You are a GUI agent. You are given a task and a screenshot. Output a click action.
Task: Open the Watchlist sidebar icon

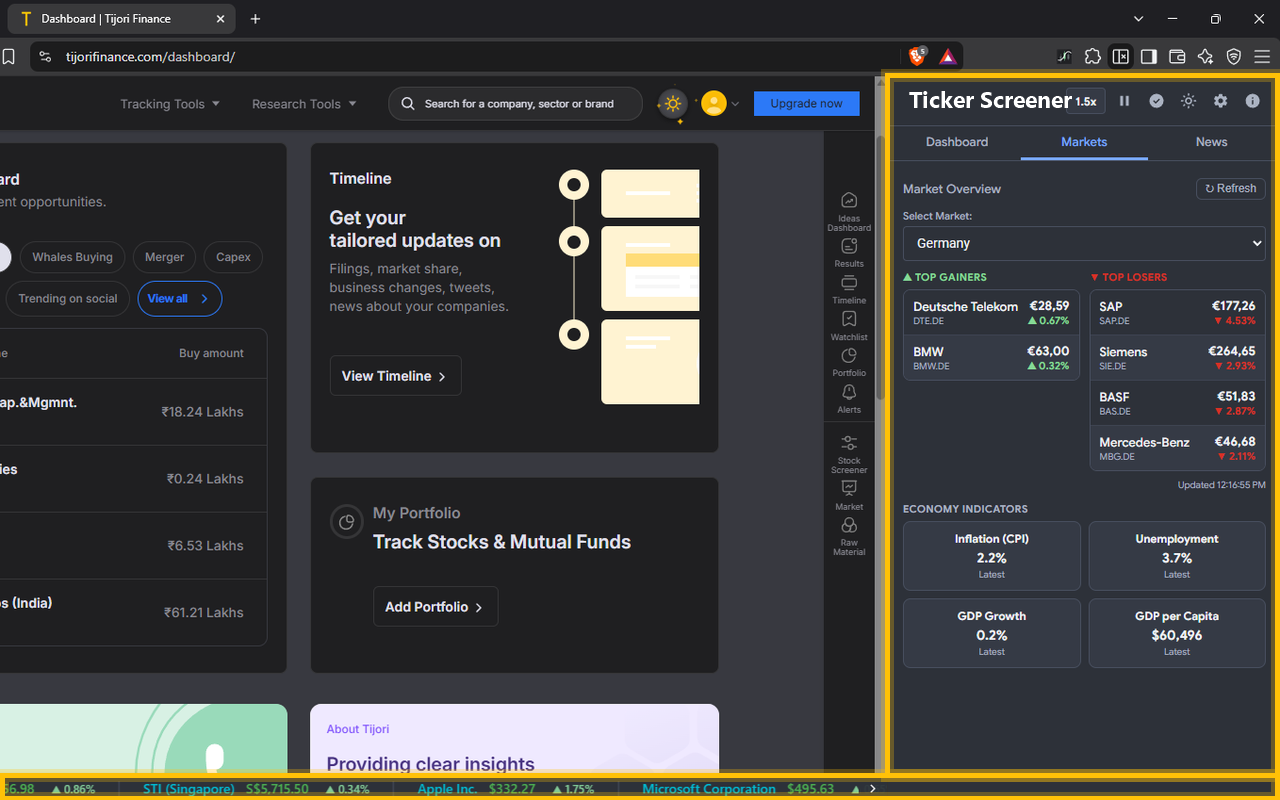[x=849, y=325]
